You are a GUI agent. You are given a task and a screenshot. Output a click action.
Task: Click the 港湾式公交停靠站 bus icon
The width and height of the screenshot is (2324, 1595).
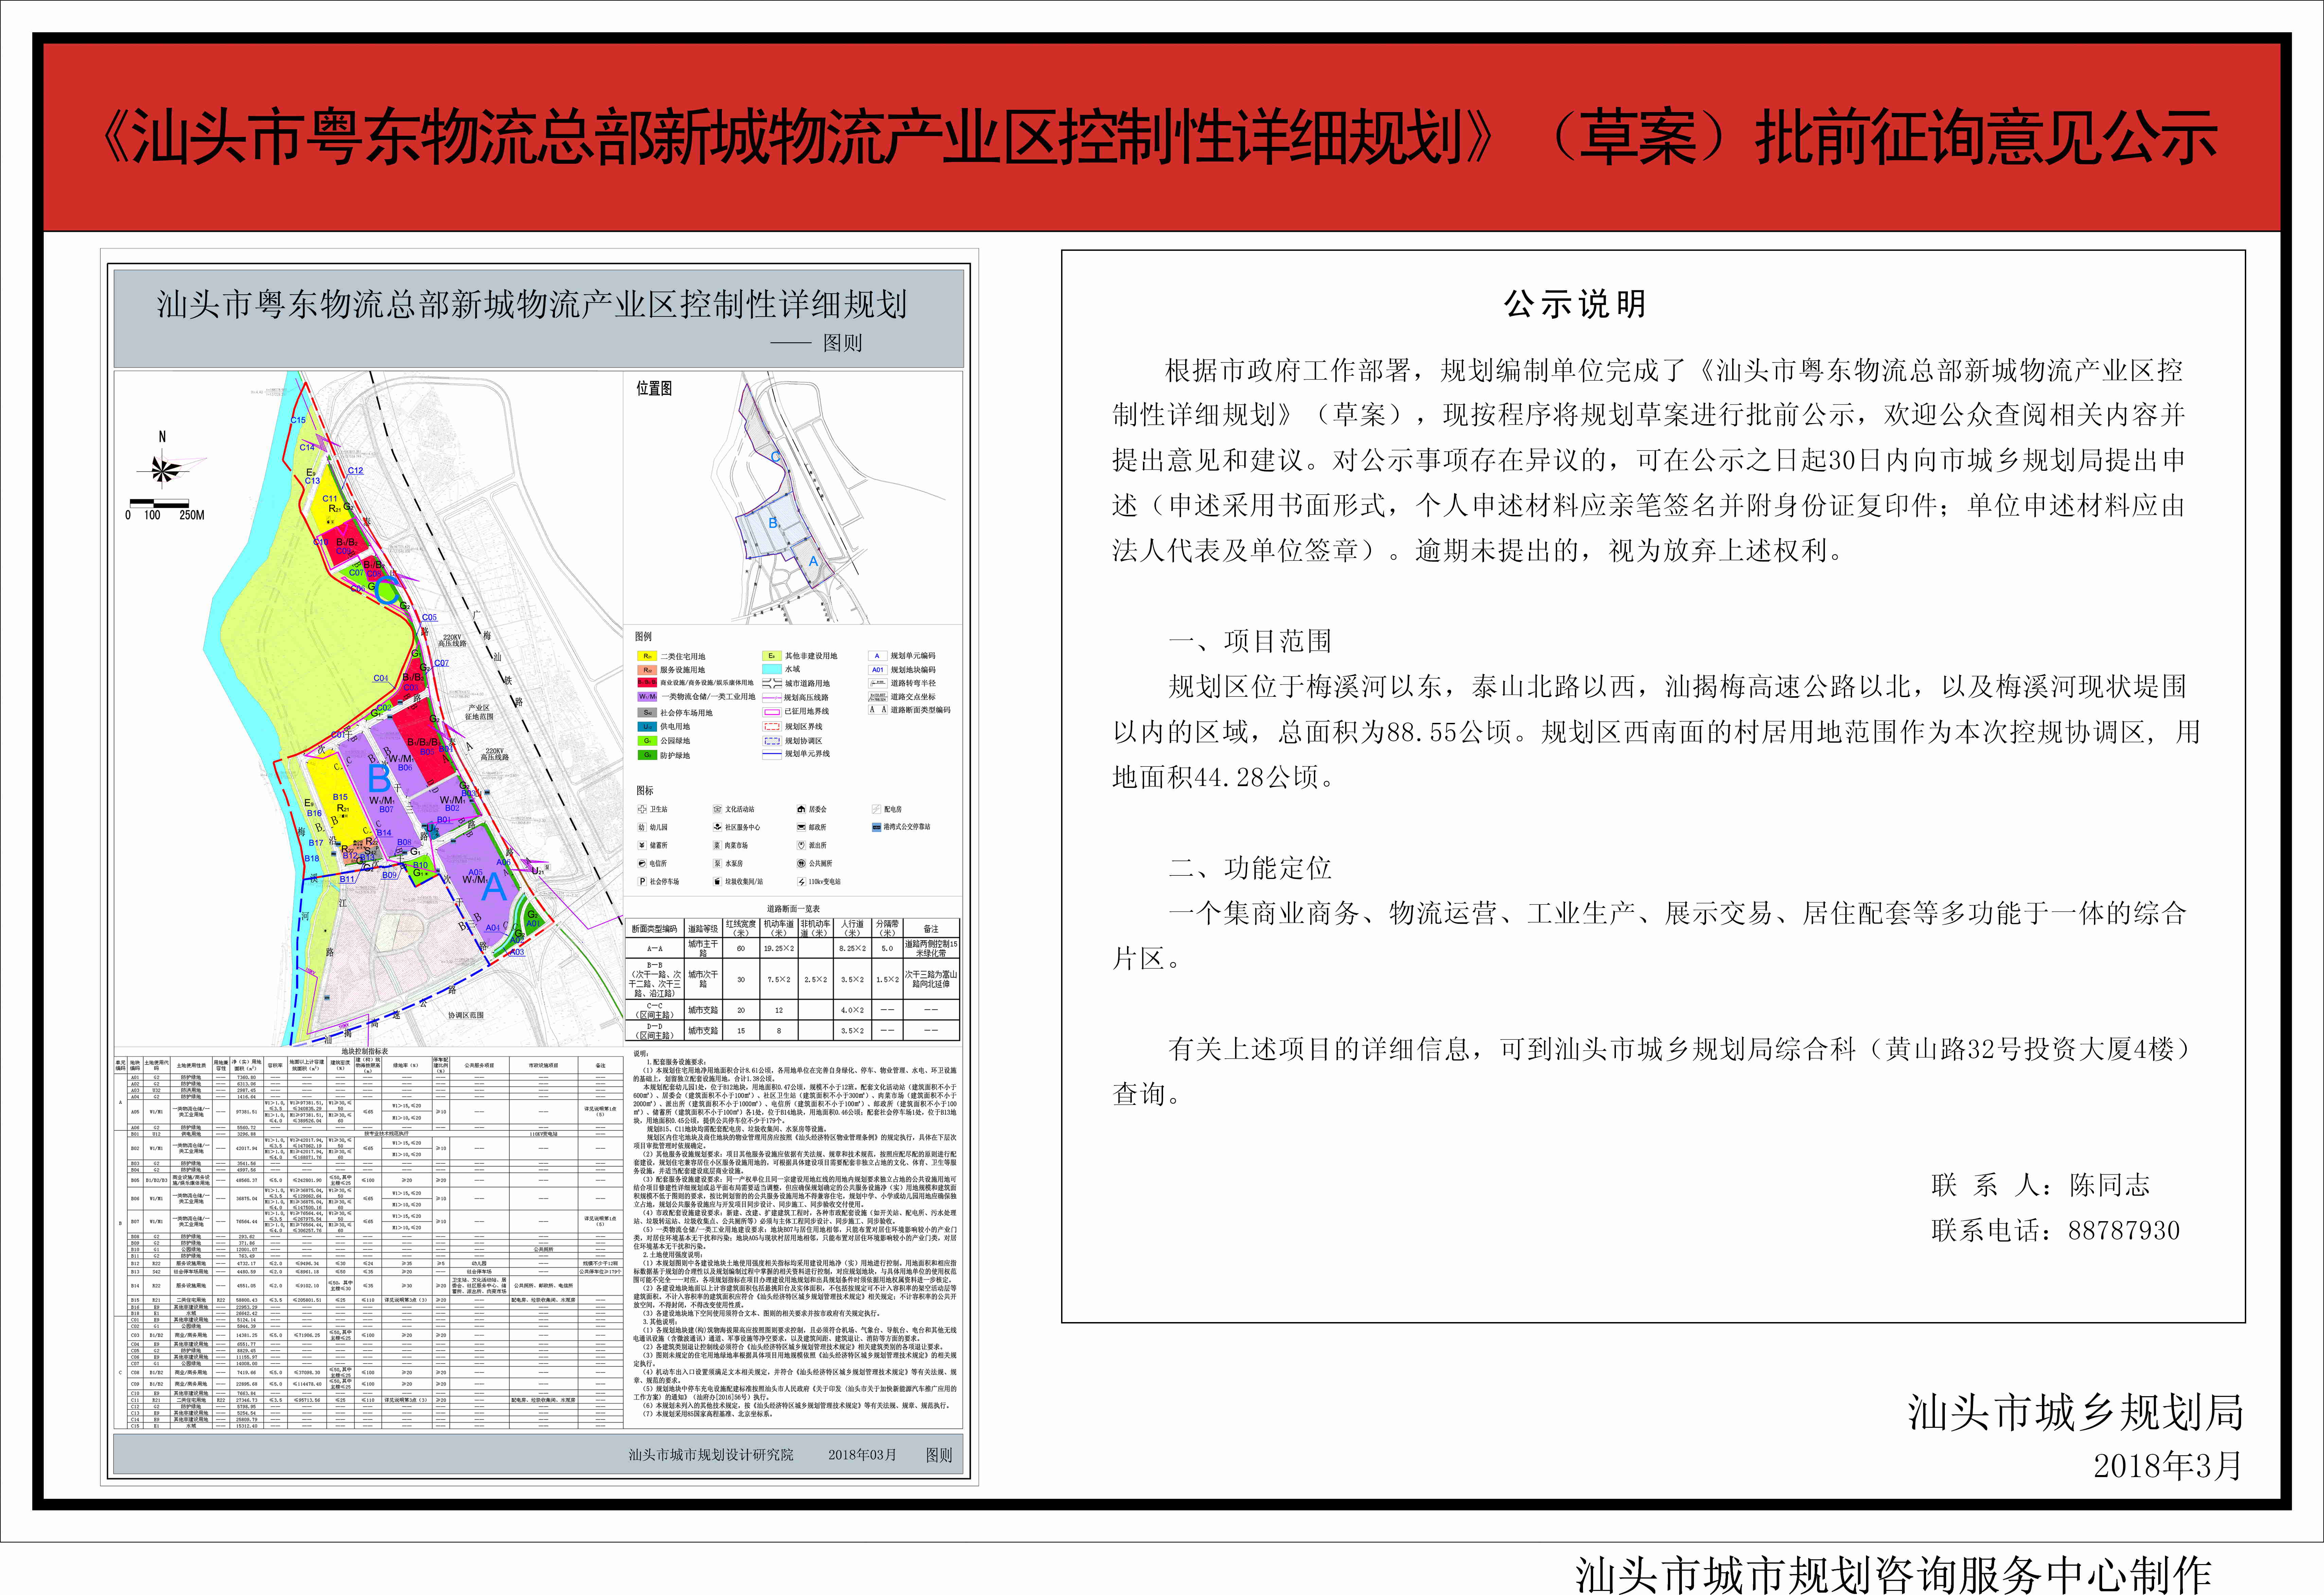point(877,827)
